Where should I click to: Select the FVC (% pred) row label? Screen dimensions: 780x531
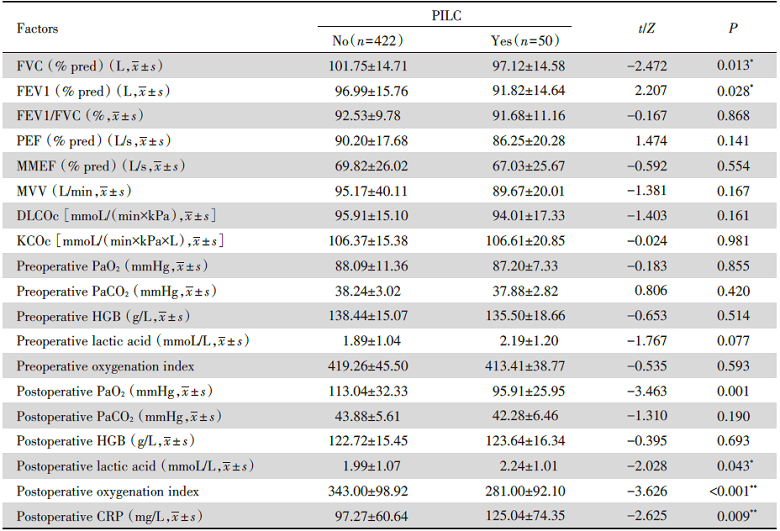[x=91, y=66]
